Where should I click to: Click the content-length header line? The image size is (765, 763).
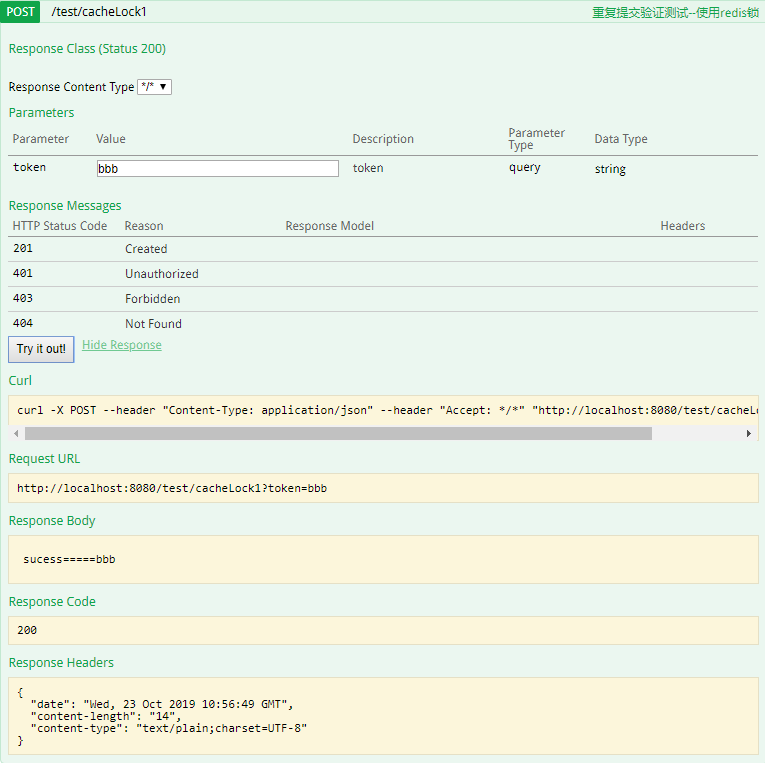point(105,716)
